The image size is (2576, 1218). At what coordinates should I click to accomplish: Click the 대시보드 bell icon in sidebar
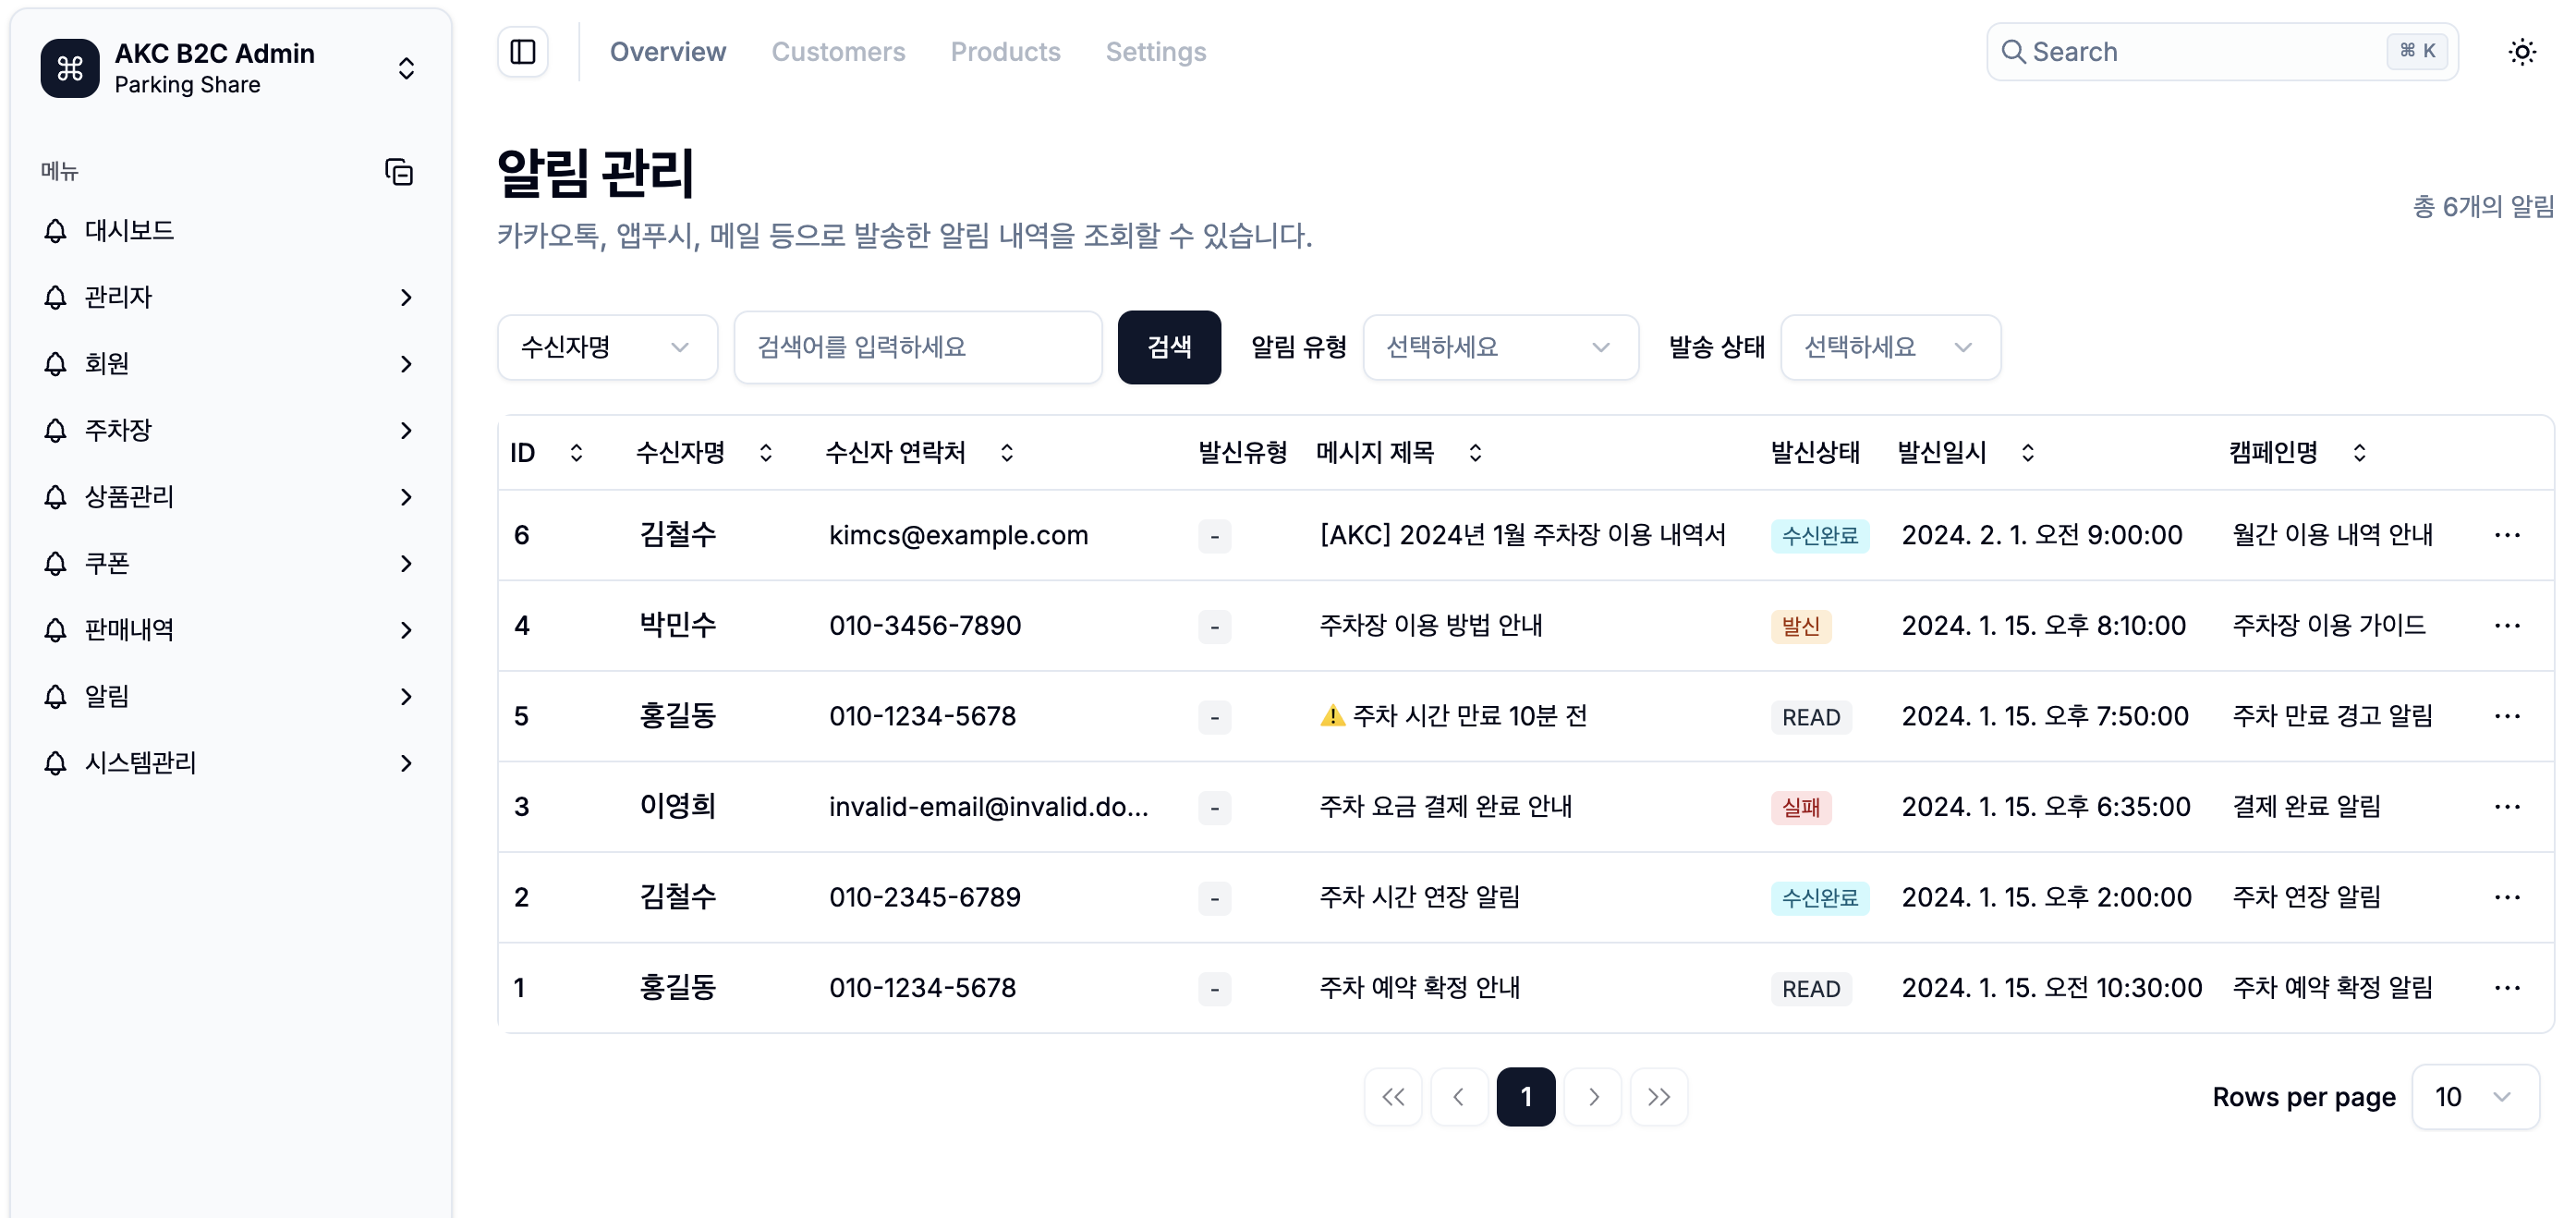(55, 231)
